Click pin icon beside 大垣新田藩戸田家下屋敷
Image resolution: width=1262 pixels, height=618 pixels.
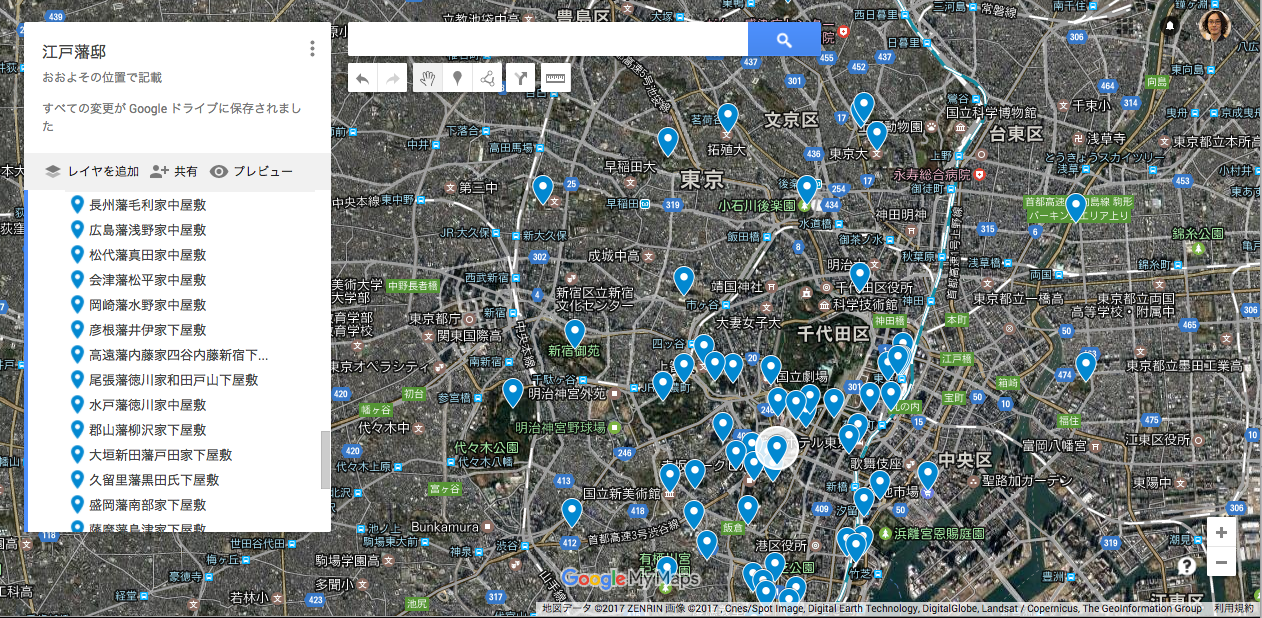coord(77,454)
